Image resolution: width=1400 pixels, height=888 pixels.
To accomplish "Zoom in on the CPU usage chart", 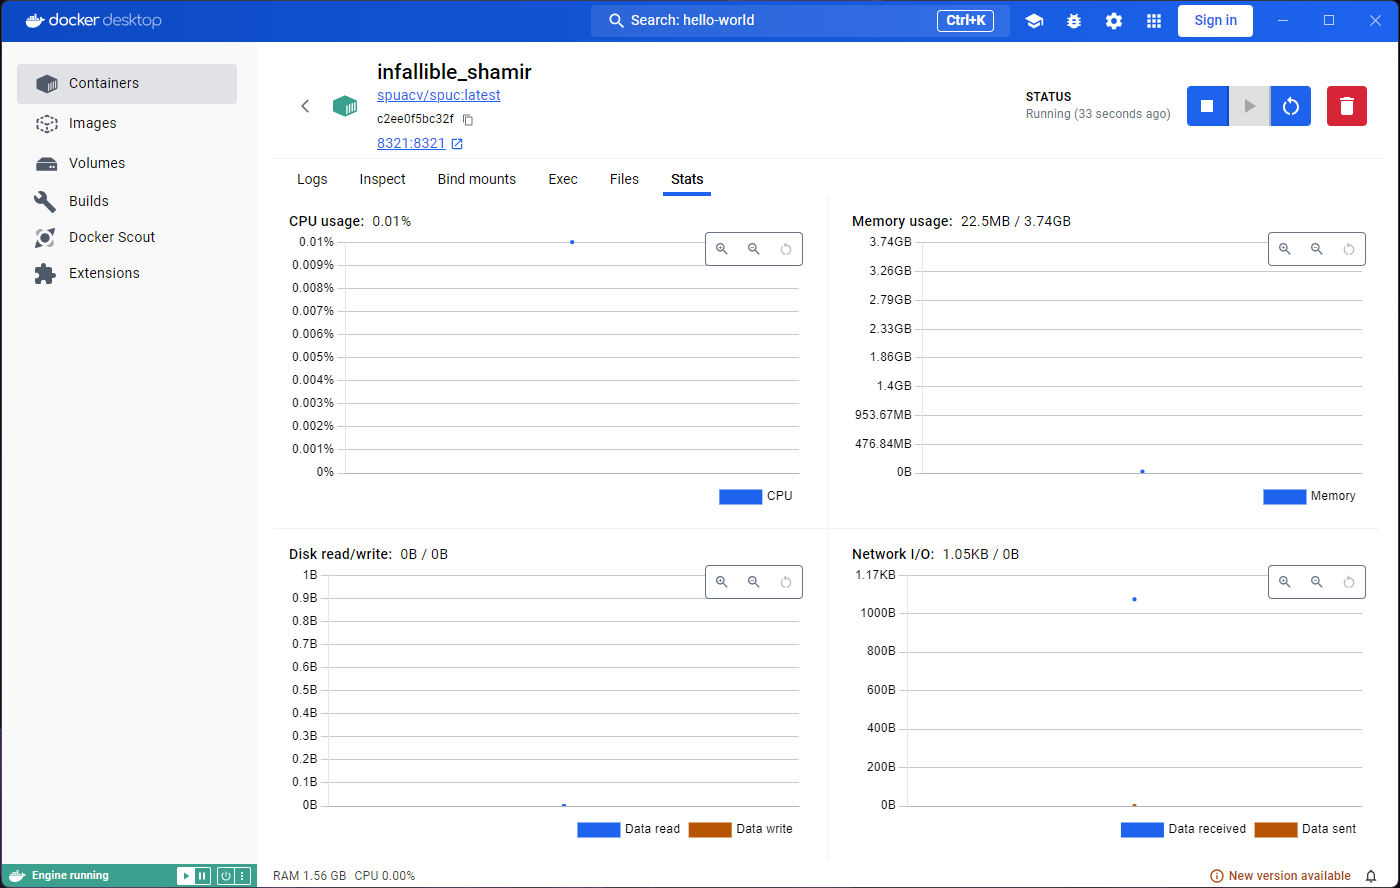I will [x=722, y=249].
